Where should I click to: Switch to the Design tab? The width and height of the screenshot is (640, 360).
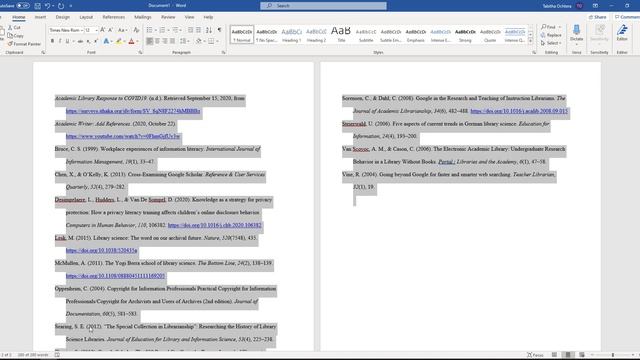(x=62, y=17)
